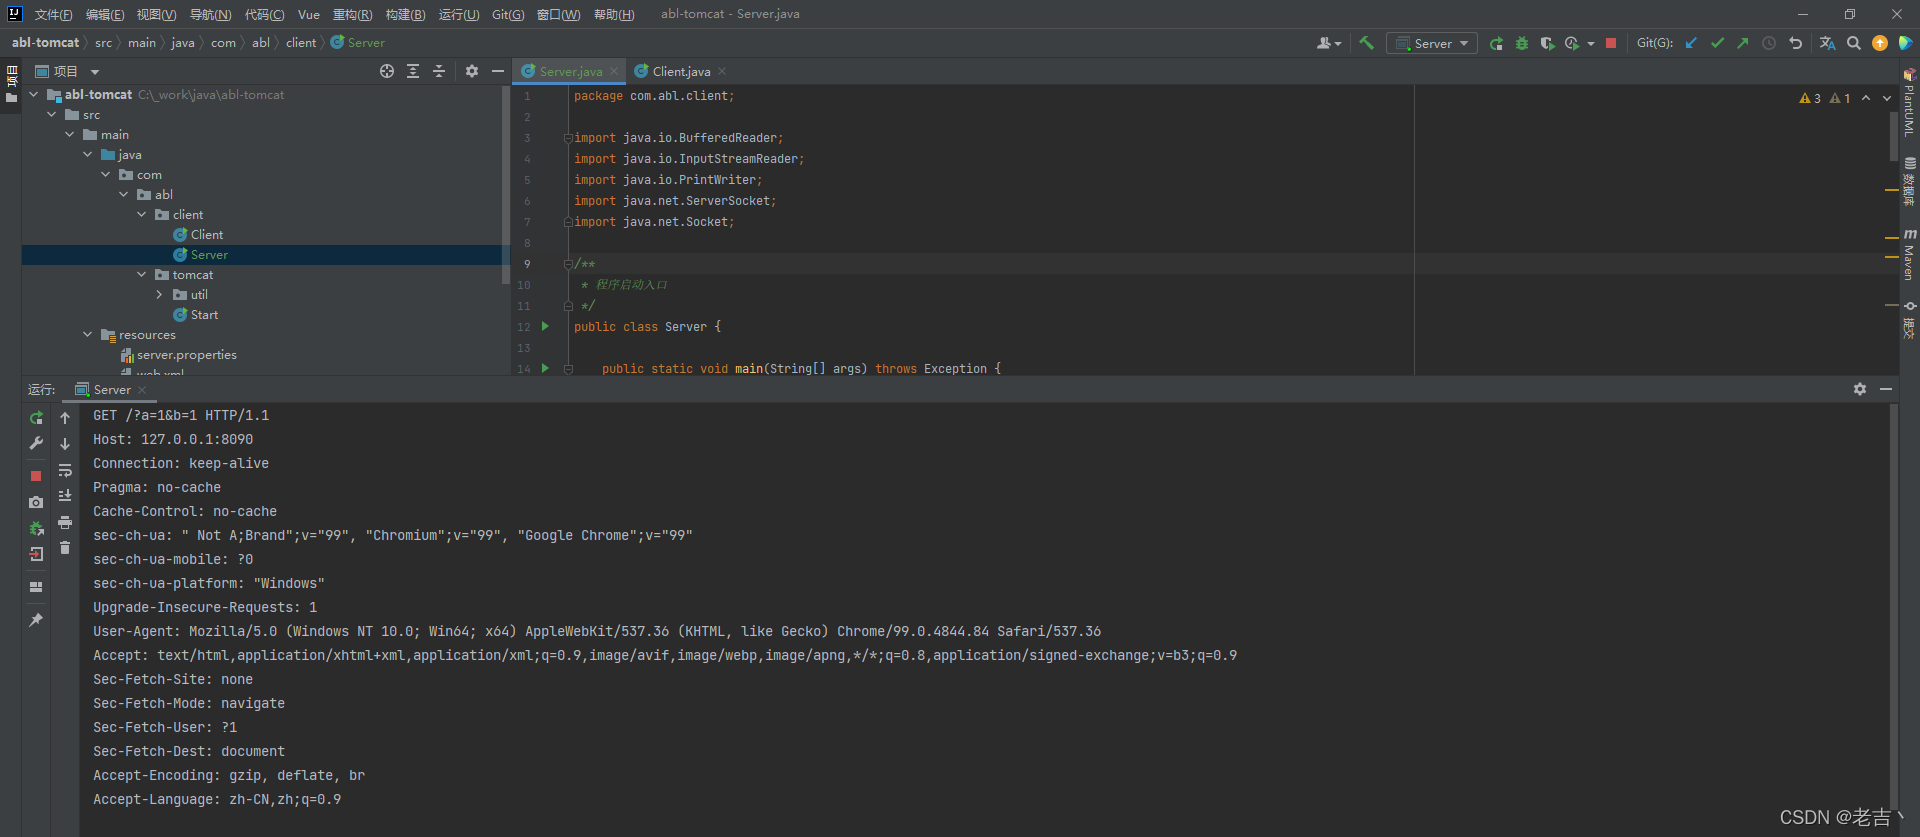Open project panel settings gear
Image resolution: width=1920 pixels, height=837 pixels.
tap(472, 71)
